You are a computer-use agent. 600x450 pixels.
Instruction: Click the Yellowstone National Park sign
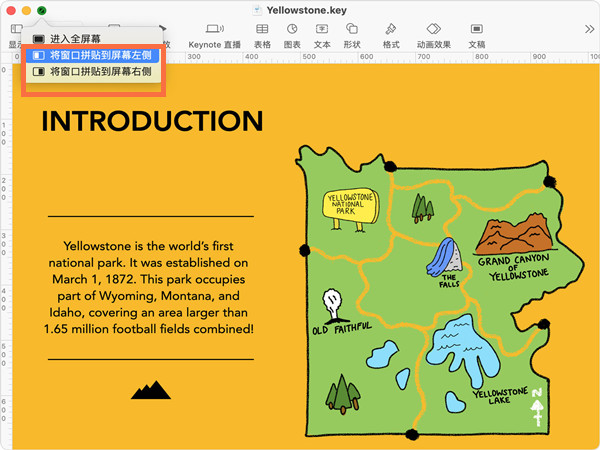tap(348, 206)
